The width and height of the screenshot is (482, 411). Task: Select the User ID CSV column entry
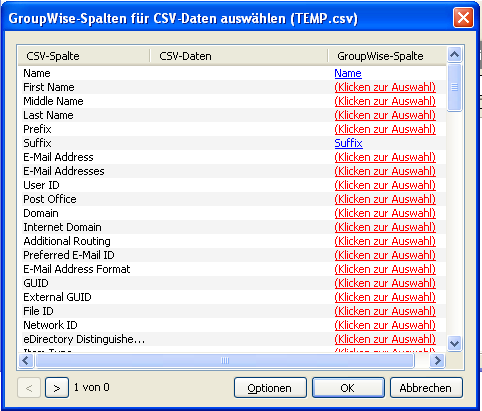click(41, 185)
